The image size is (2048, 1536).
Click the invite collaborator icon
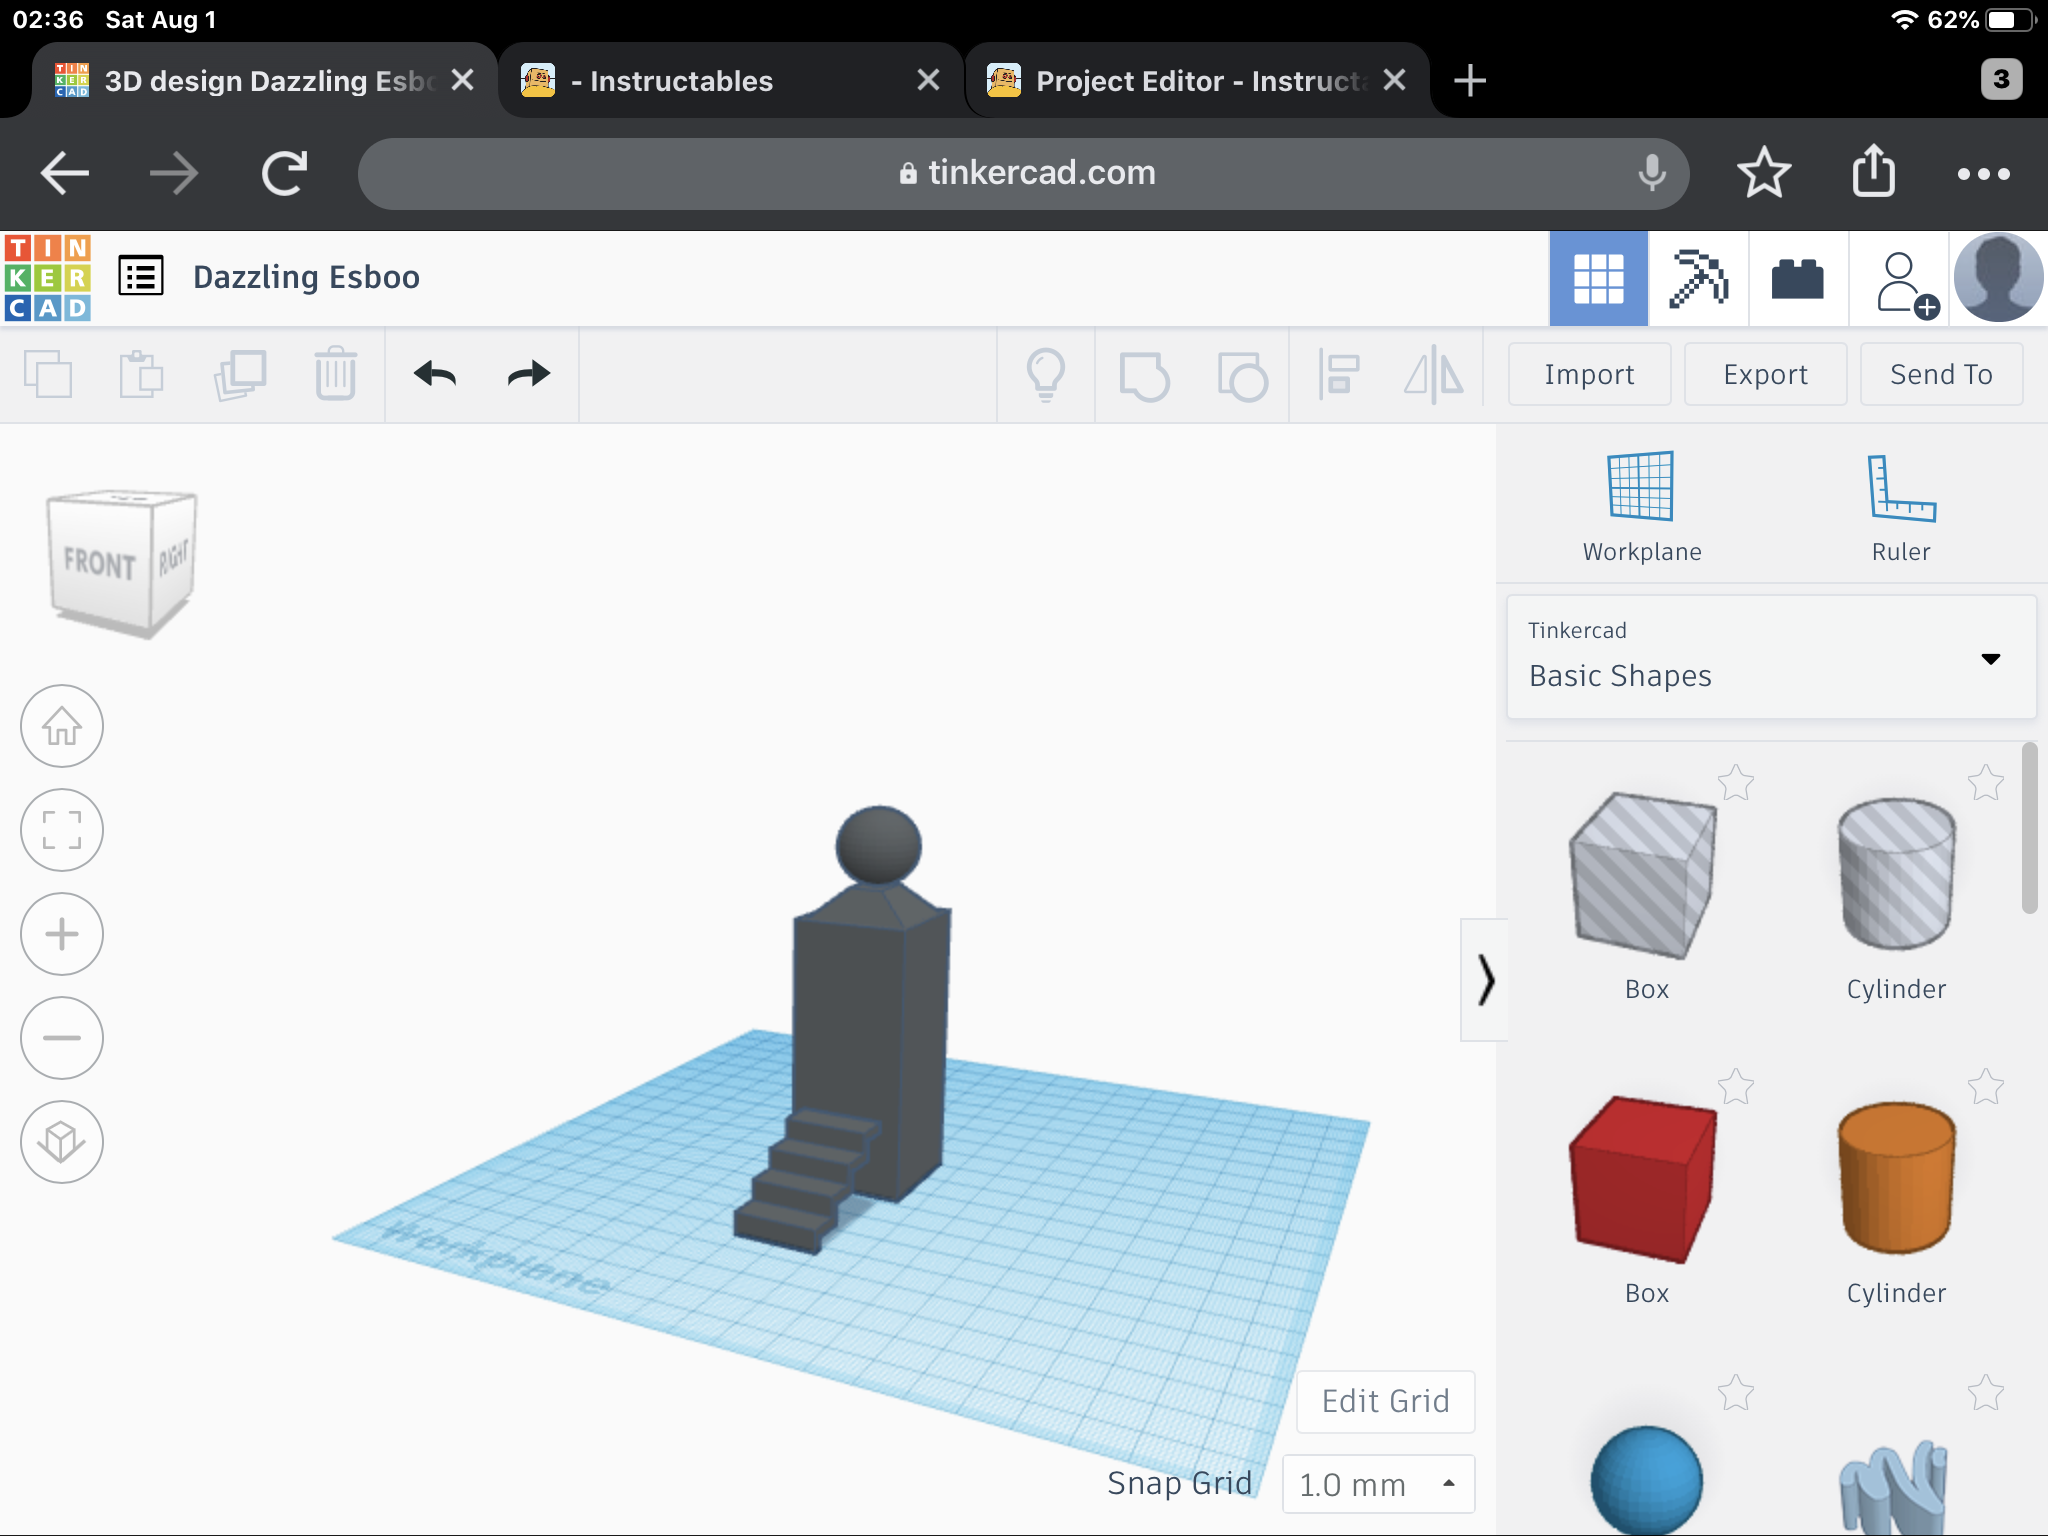coord(1906,285)
